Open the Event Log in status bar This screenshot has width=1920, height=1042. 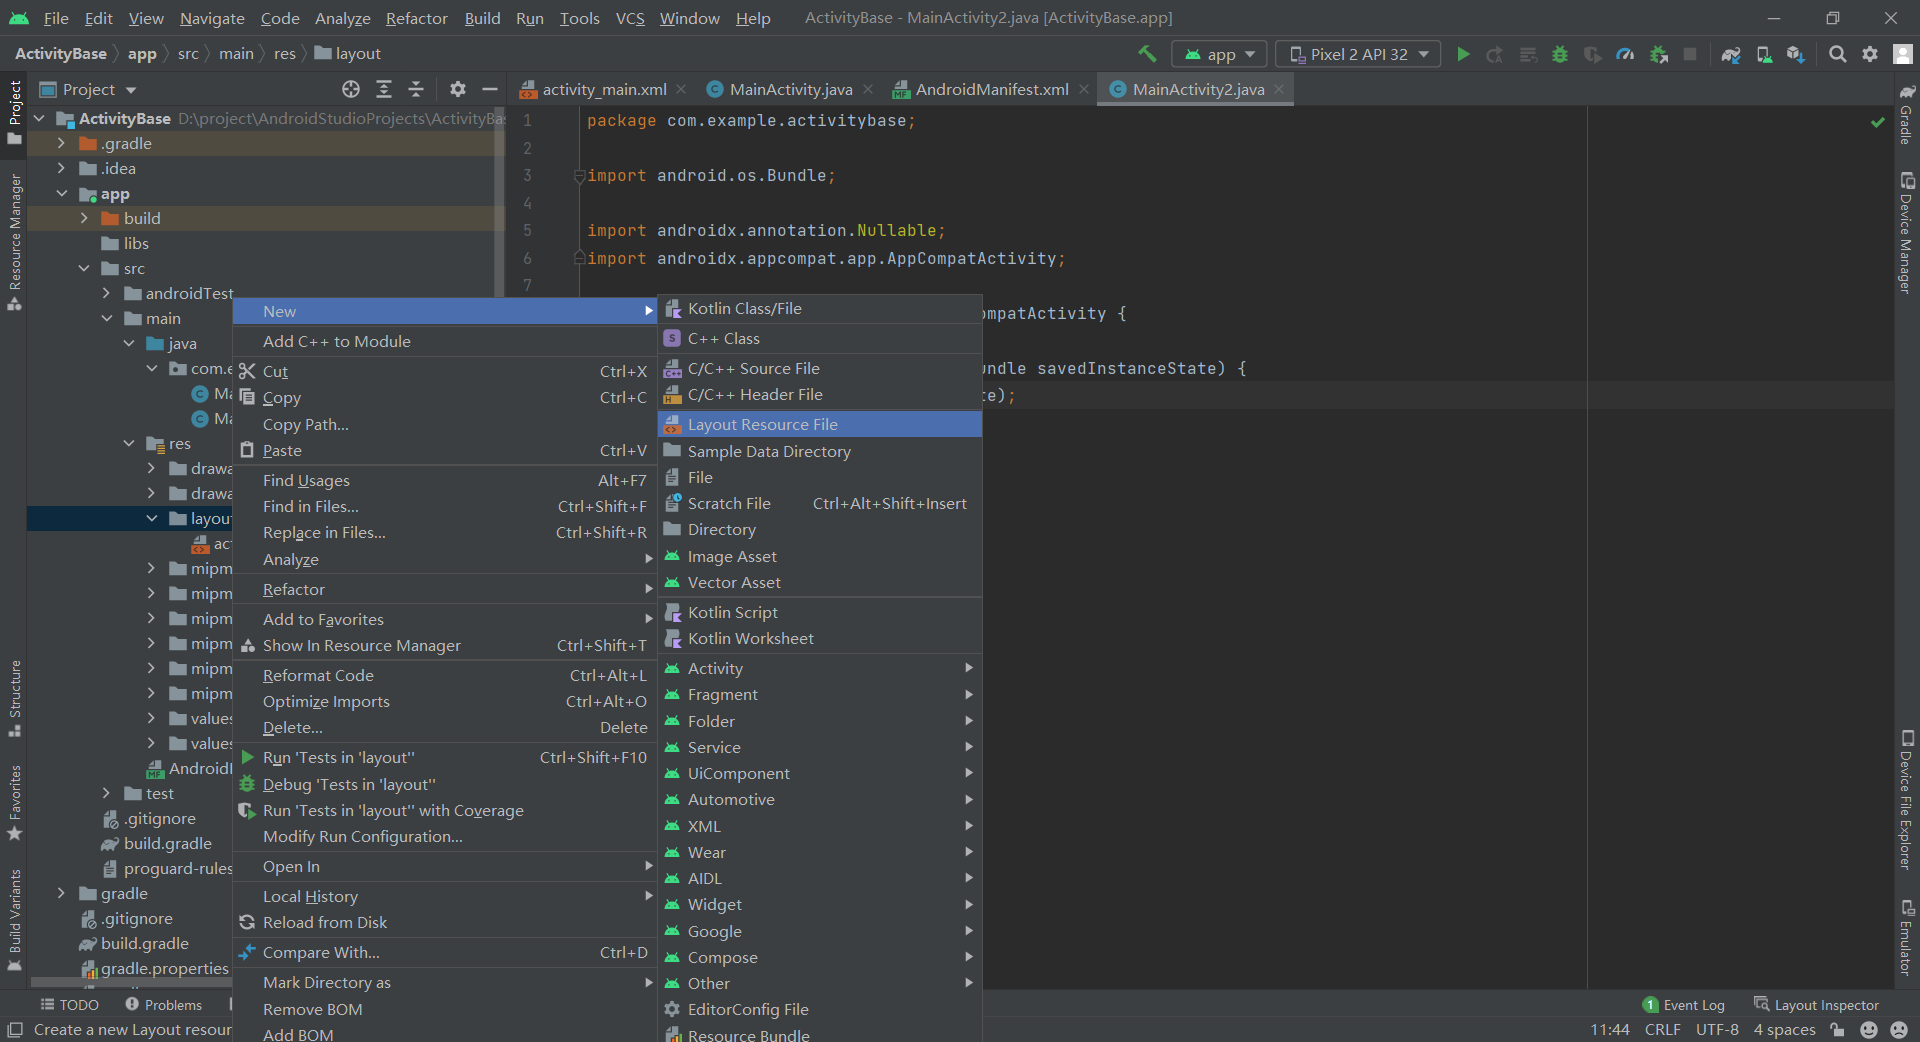[x=1684, y=1005]
